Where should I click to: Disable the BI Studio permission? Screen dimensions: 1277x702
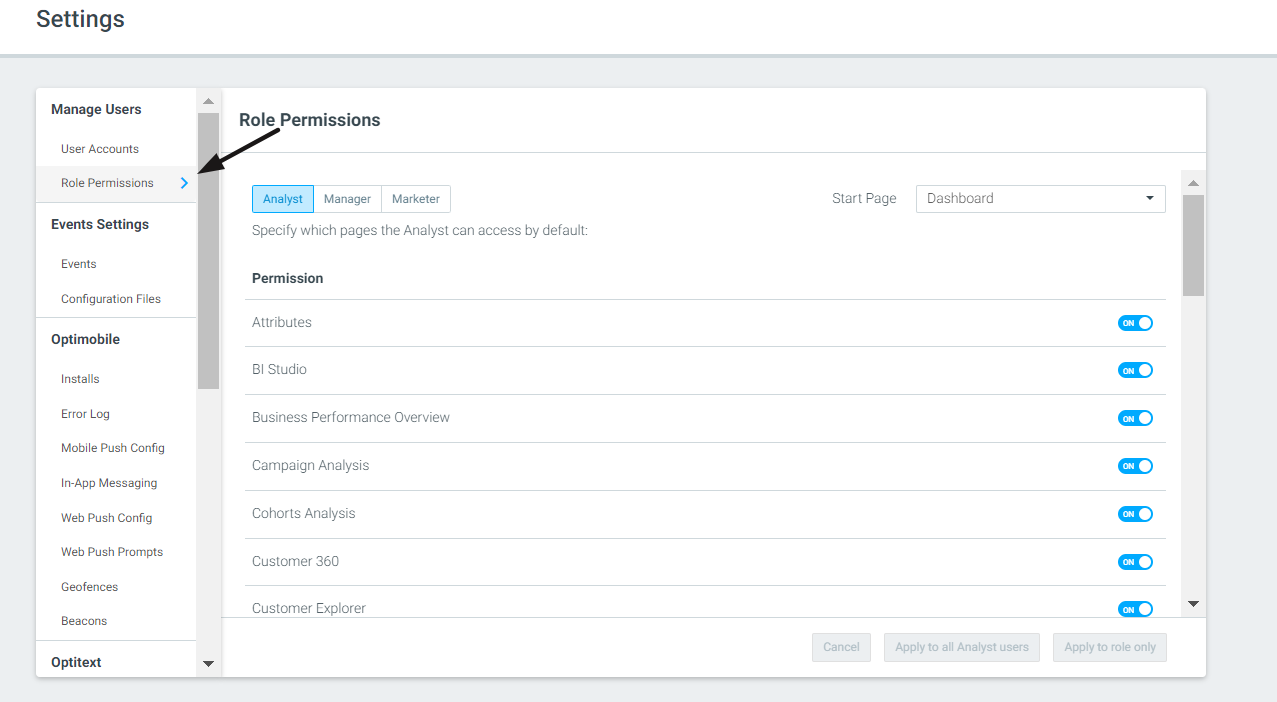tap(1135, 370)
